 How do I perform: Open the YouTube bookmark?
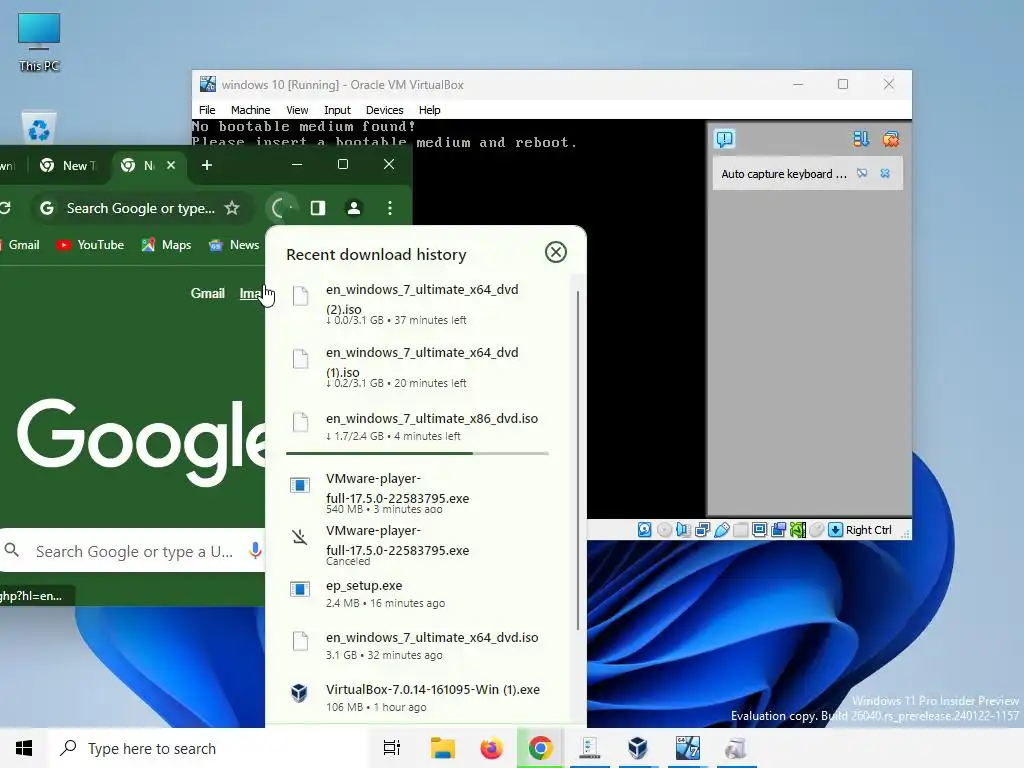(x=90, y=245)
